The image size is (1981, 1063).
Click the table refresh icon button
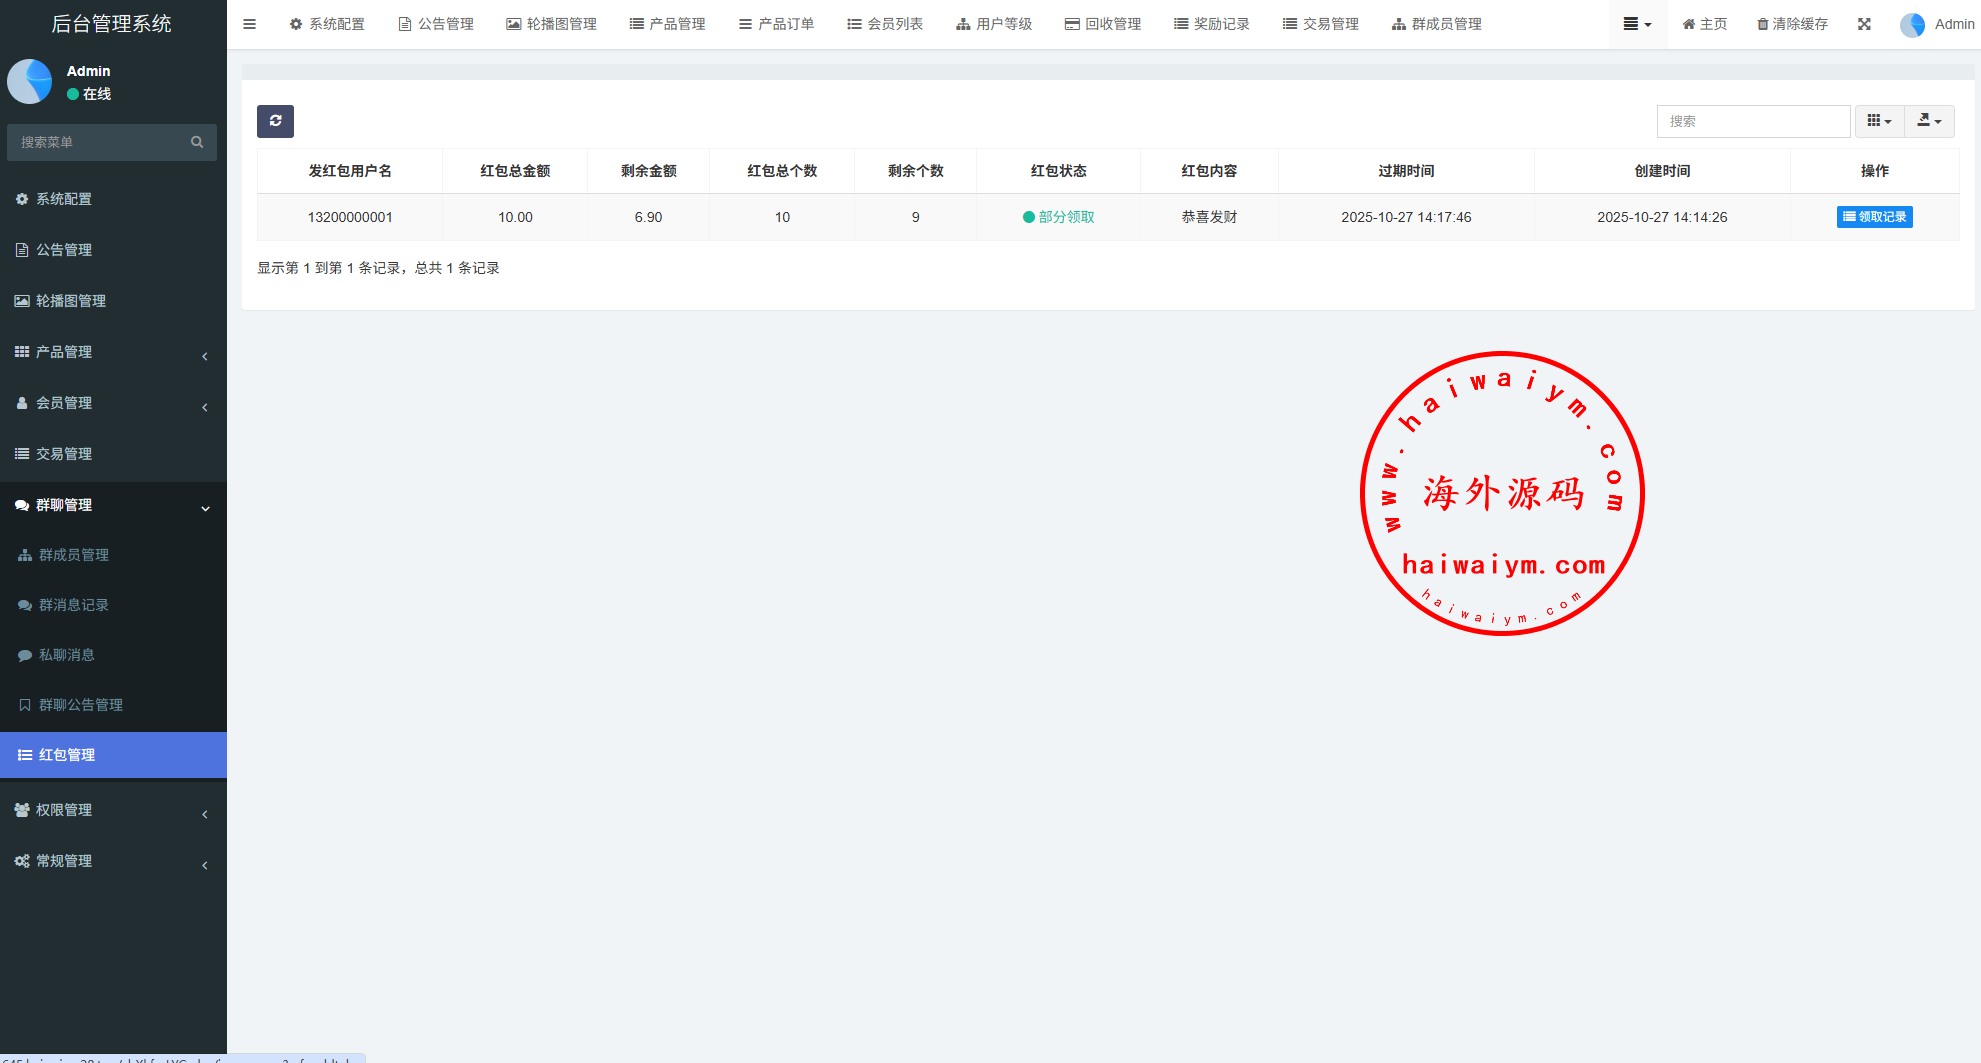[275, 121]
